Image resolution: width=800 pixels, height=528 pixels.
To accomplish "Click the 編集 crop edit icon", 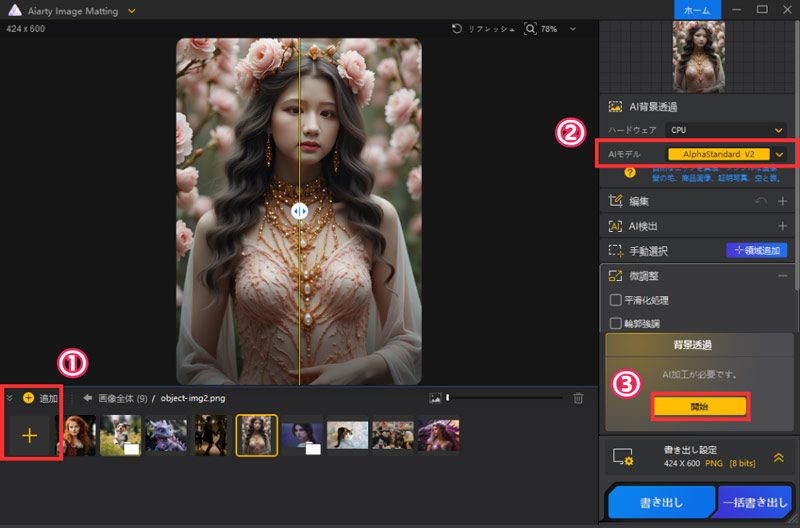I will [x=615, y=201].
